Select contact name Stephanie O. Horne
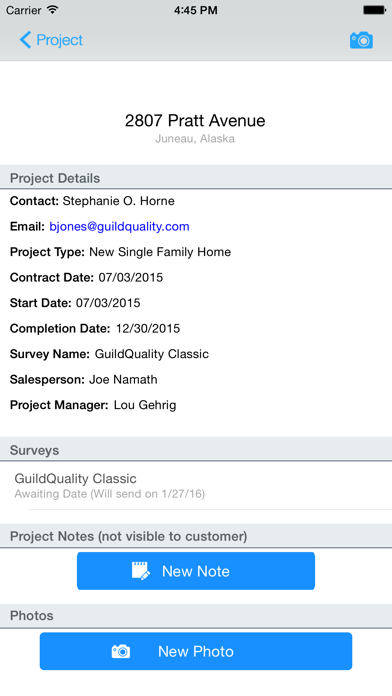 119,201
